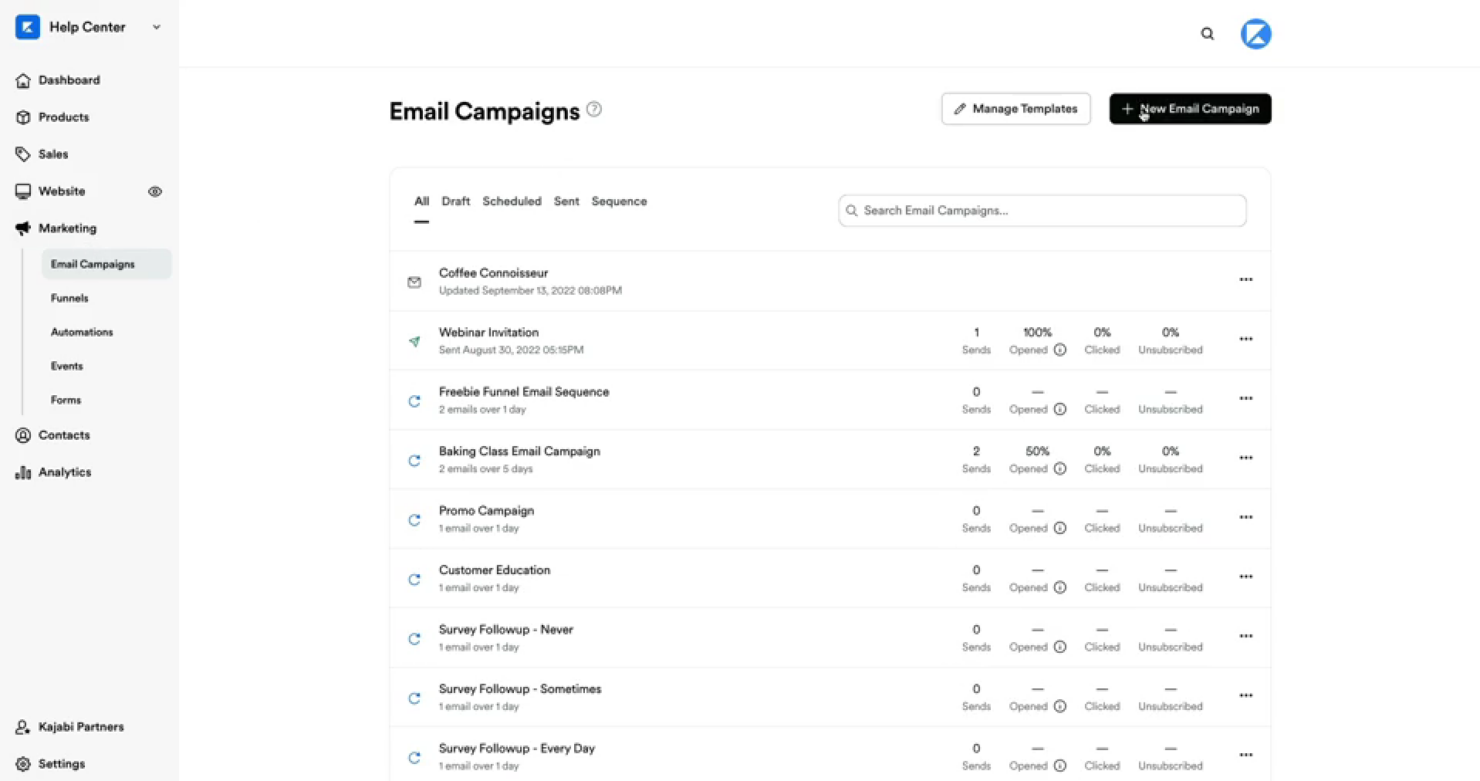
Task: Click the paper plane icon on Webinar Invitation
Action: tap(414, 340)
